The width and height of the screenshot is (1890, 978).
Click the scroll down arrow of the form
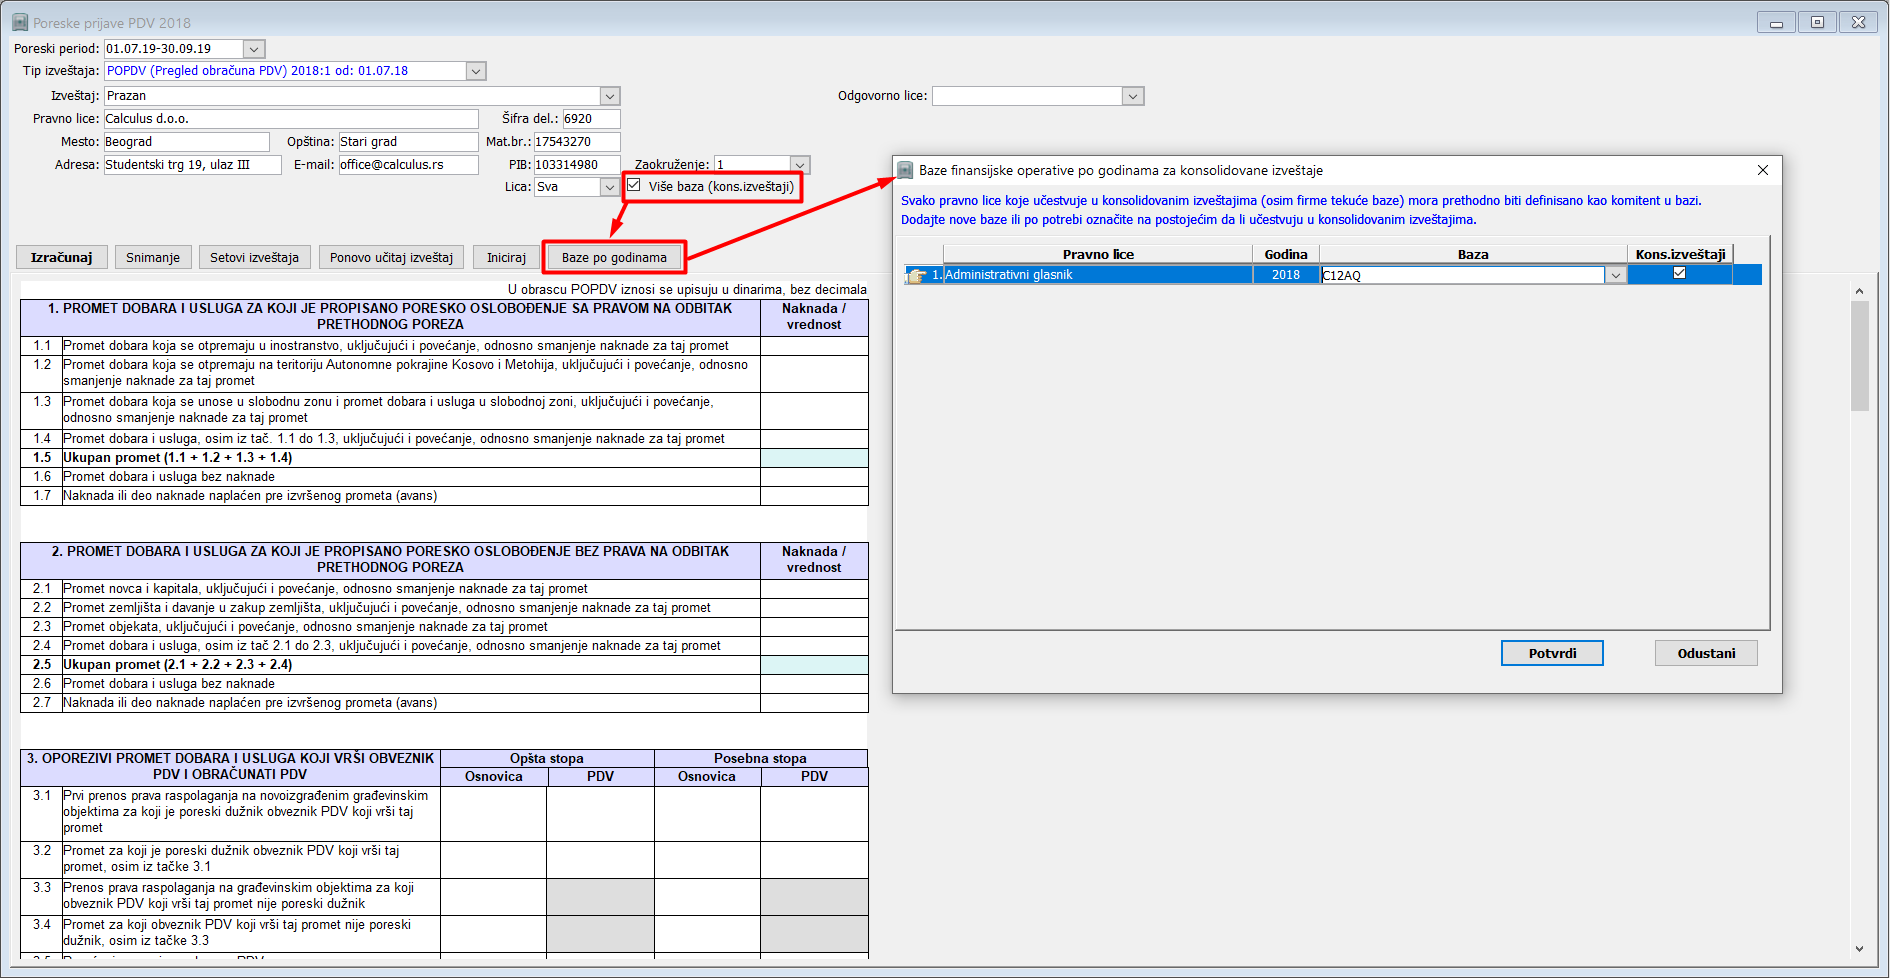(x=1859, y=949)
